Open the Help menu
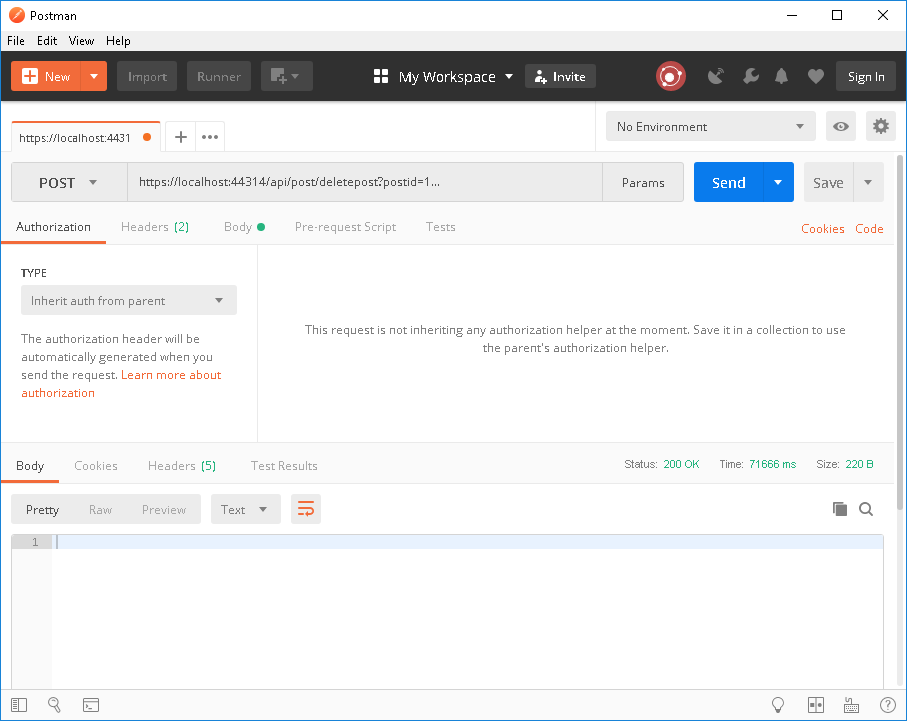Image resolution: width=907 pixels, height=721 pixels. click(x=118, y=41)
